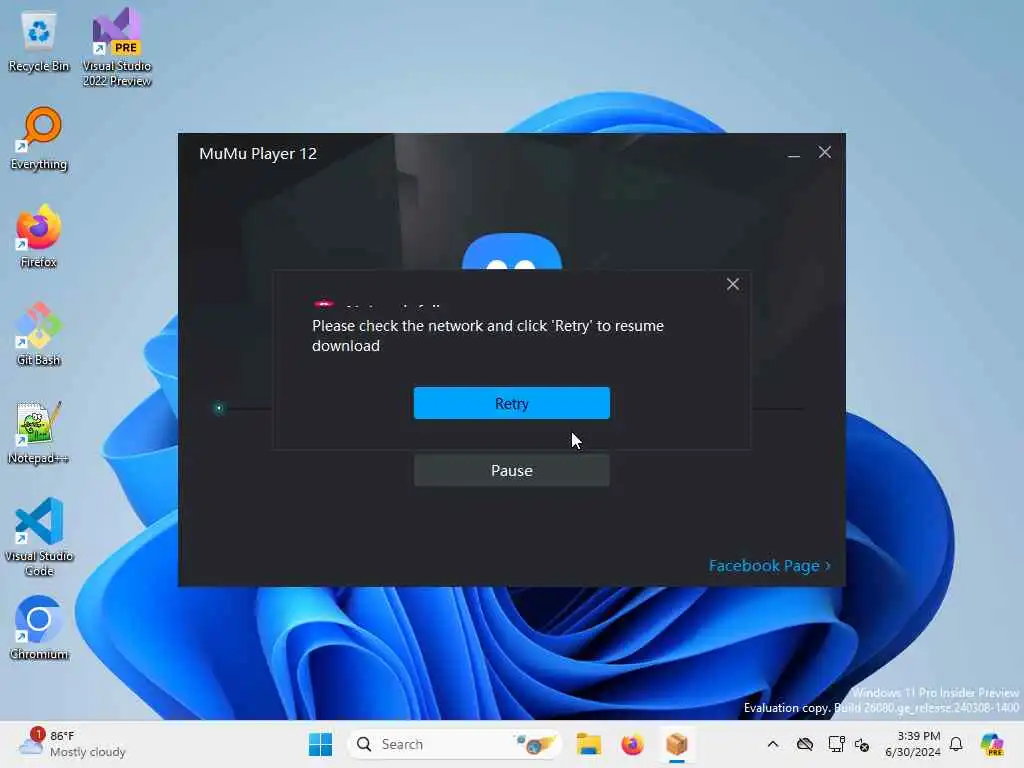Select Visual Studio 2022 Preview desktop icon
This screenshot has height=768, width=1024.
[117, 47]
